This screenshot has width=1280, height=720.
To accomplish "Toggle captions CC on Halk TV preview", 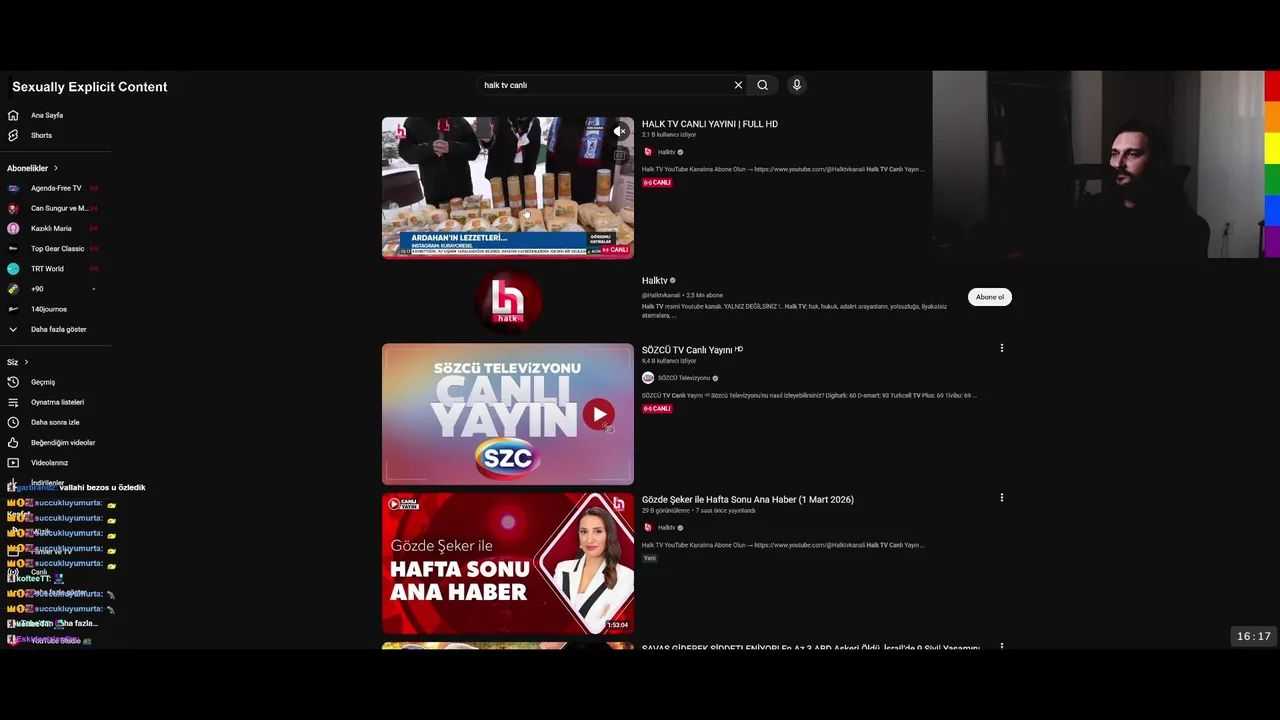I will tap(620, 155).
